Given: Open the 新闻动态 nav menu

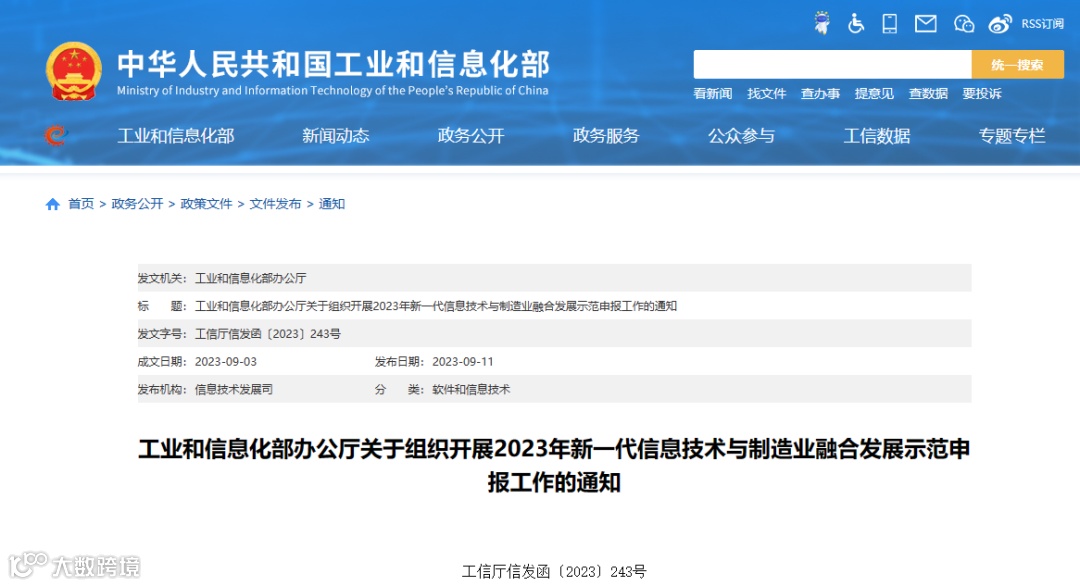Looking at the screenshot, I should pyautogui.click(x=335, y=136).
